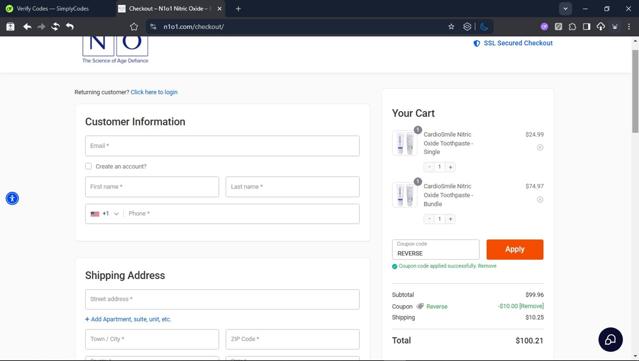Screen dimensions: 639x361
Task: Click the calendar icon left of back arrow
Action: [x=11, y=26]
